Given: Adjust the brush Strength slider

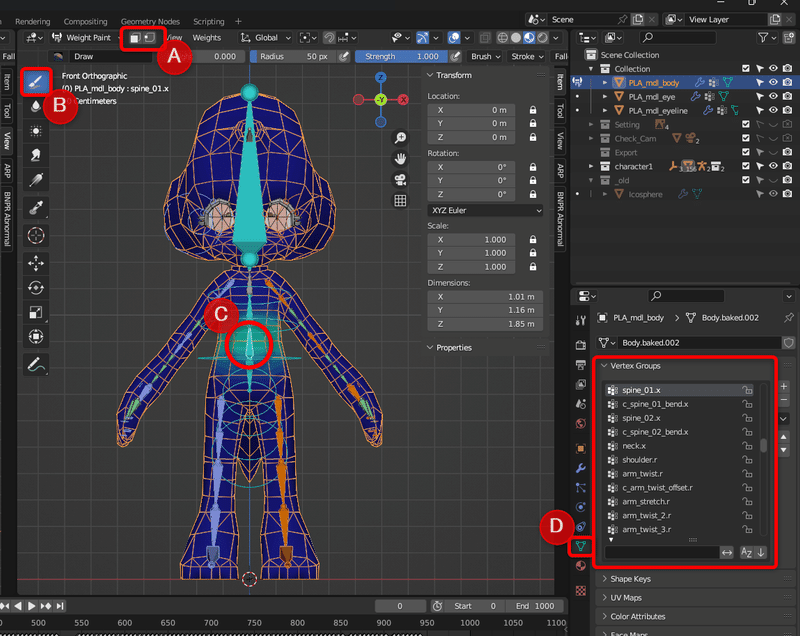Looking at the screenshot, I should pyautogui.click(x=402, y=56).
